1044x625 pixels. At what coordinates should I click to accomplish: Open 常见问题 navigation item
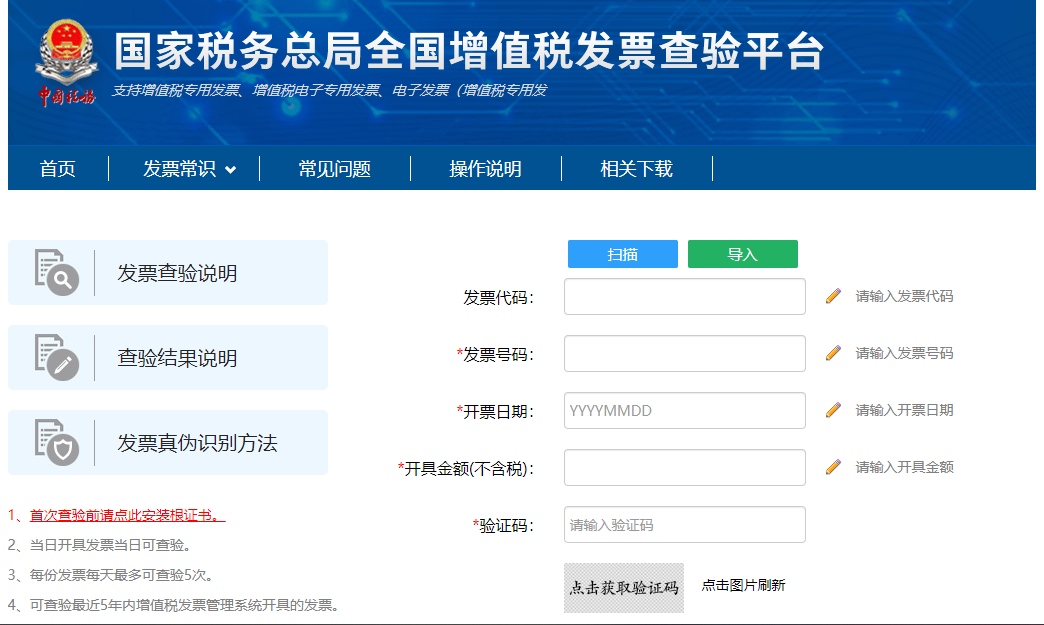click(x=334, y=168)
